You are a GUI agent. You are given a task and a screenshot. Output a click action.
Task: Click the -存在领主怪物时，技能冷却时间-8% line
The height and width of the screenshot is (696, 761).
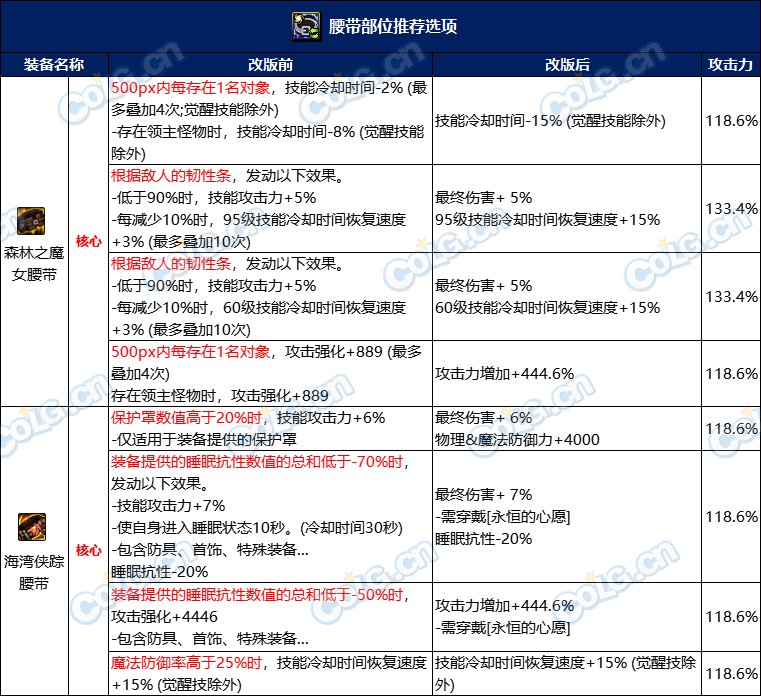[x=268, y=132]
